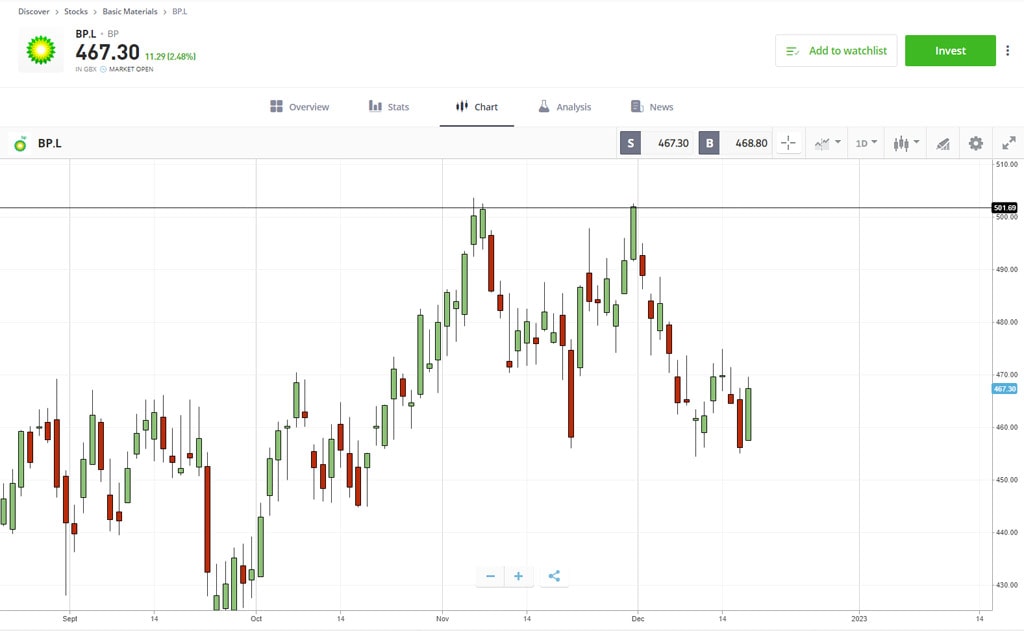
Task: Go to Basic Materials breadcrumb link
Action: tap(130, 11)
